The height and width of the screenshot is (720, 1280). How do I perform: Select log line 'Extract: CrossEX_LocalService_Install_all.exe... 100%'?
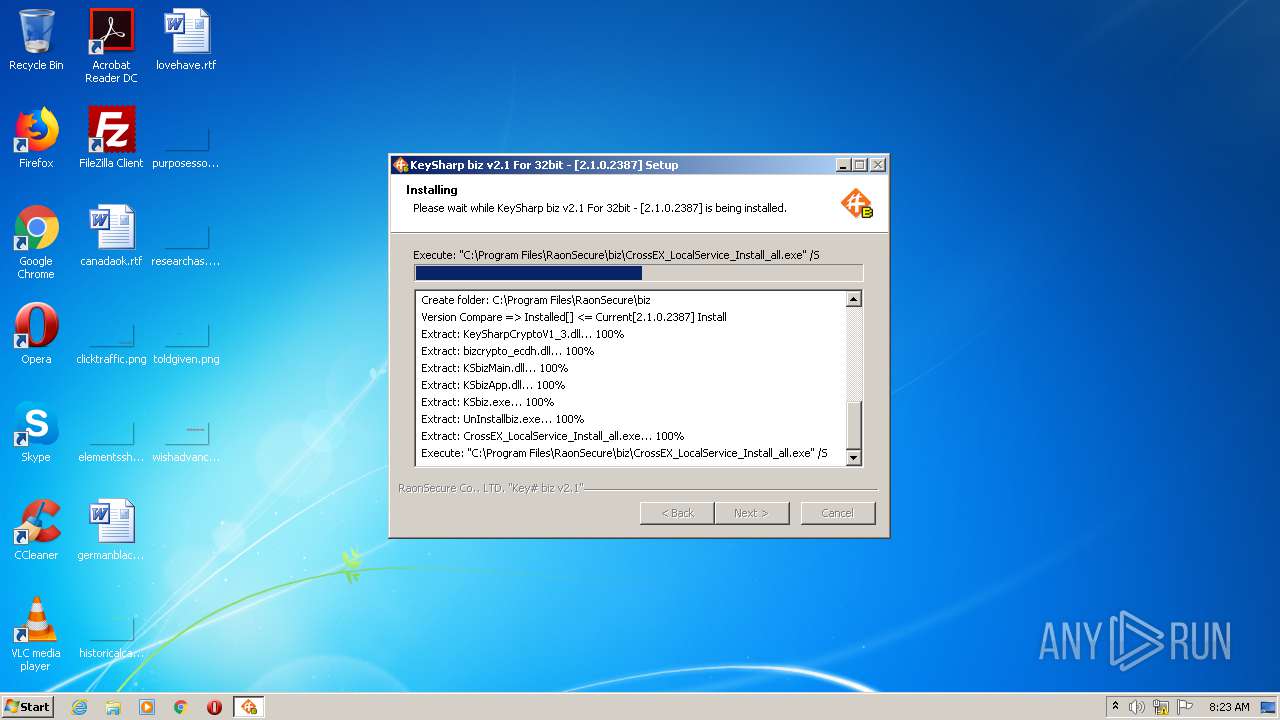click(x=552, y=436)
